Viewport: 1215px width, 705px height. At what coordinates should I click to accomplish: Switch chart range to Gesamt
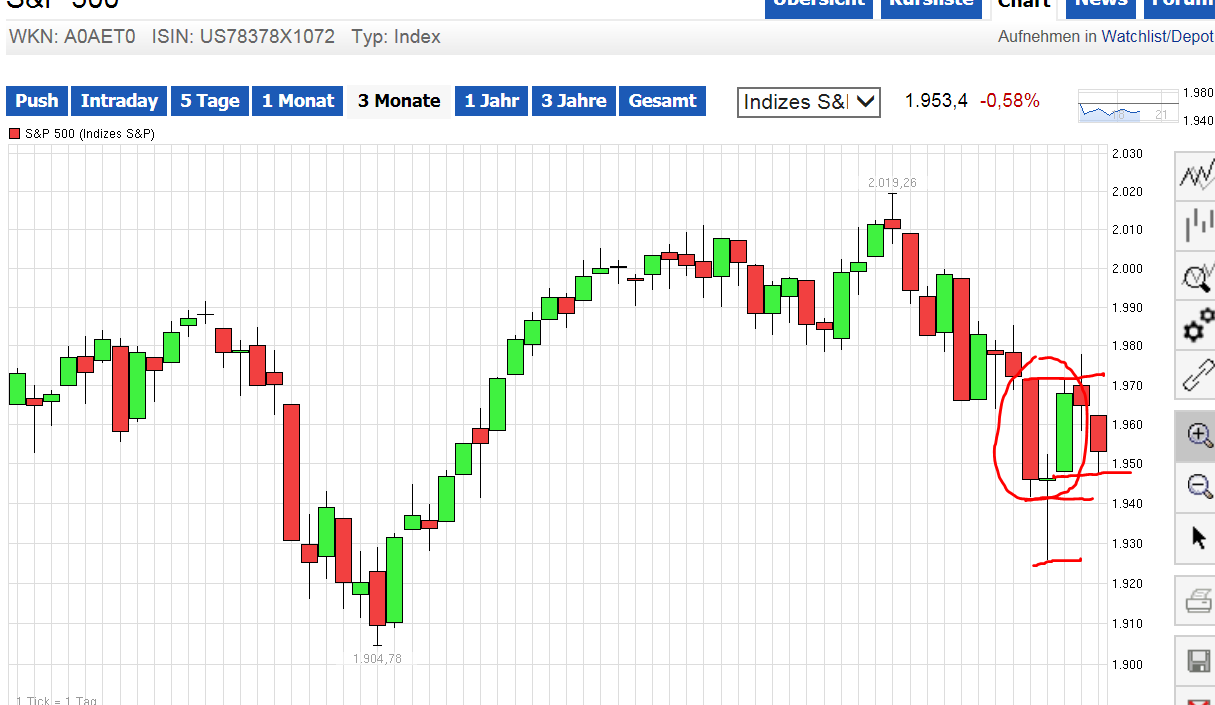[x=663, y=101]
